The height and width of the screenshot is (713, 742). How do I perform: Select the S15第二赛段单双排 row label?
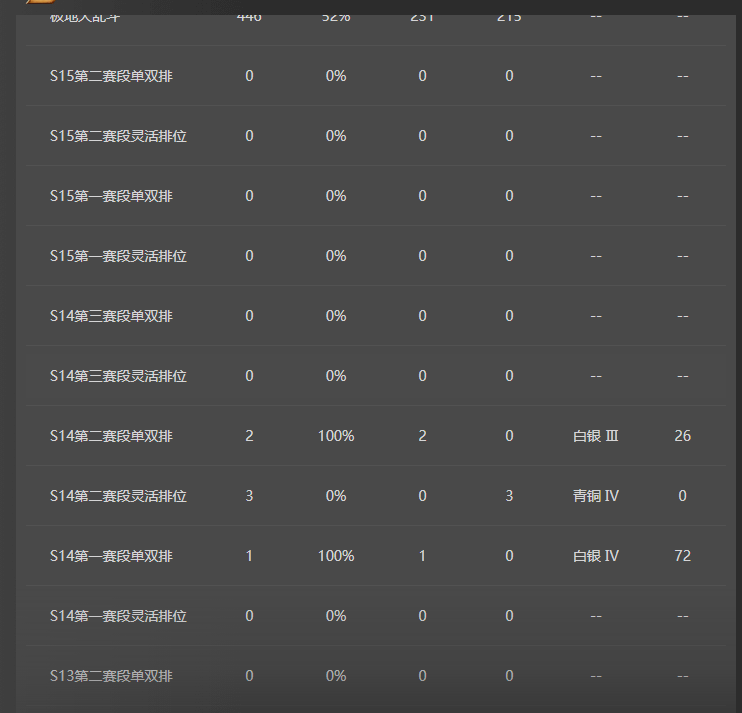coord(111,76)
